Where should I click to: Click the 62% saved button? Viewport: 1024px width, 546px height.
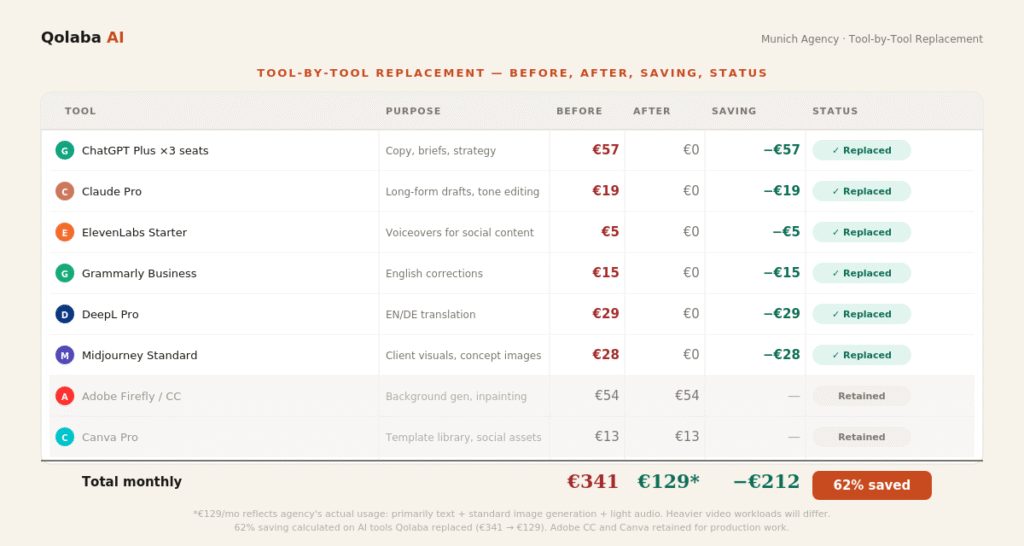[872, 485]
